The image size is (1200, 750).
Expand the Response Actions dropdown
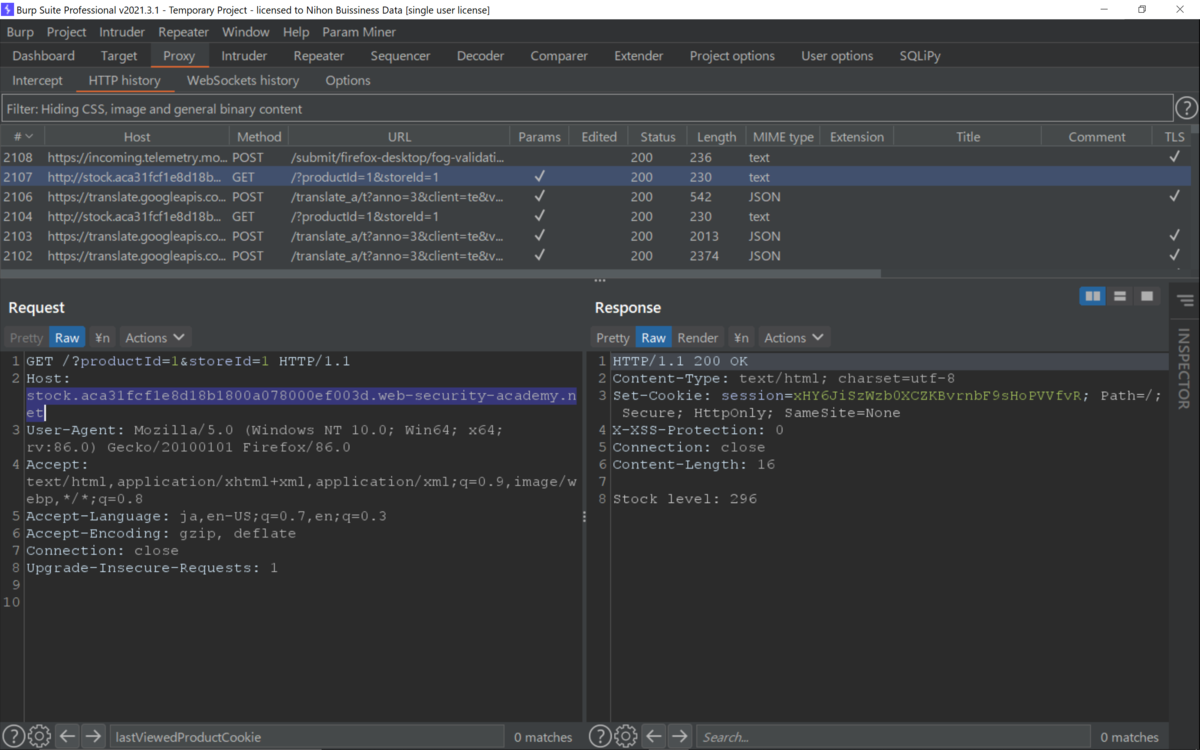click(794, 337)
